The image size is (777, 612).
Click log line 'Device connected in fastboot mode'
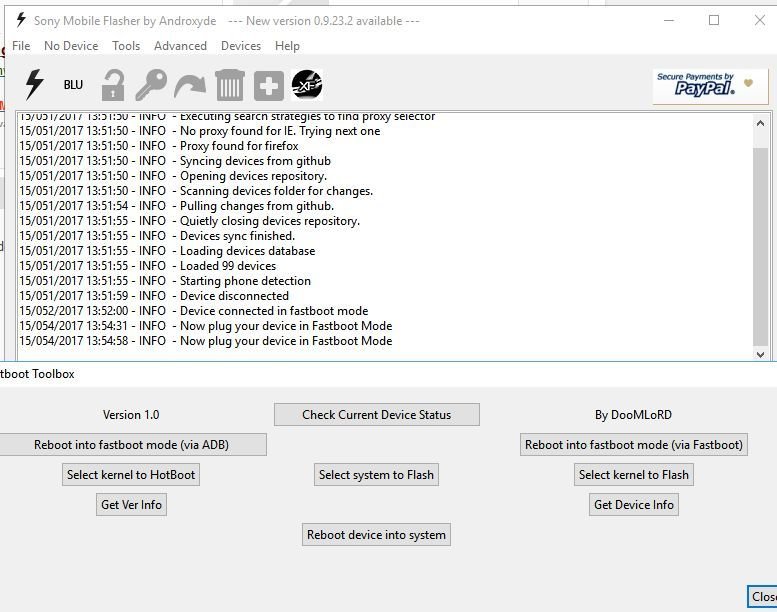194,311
